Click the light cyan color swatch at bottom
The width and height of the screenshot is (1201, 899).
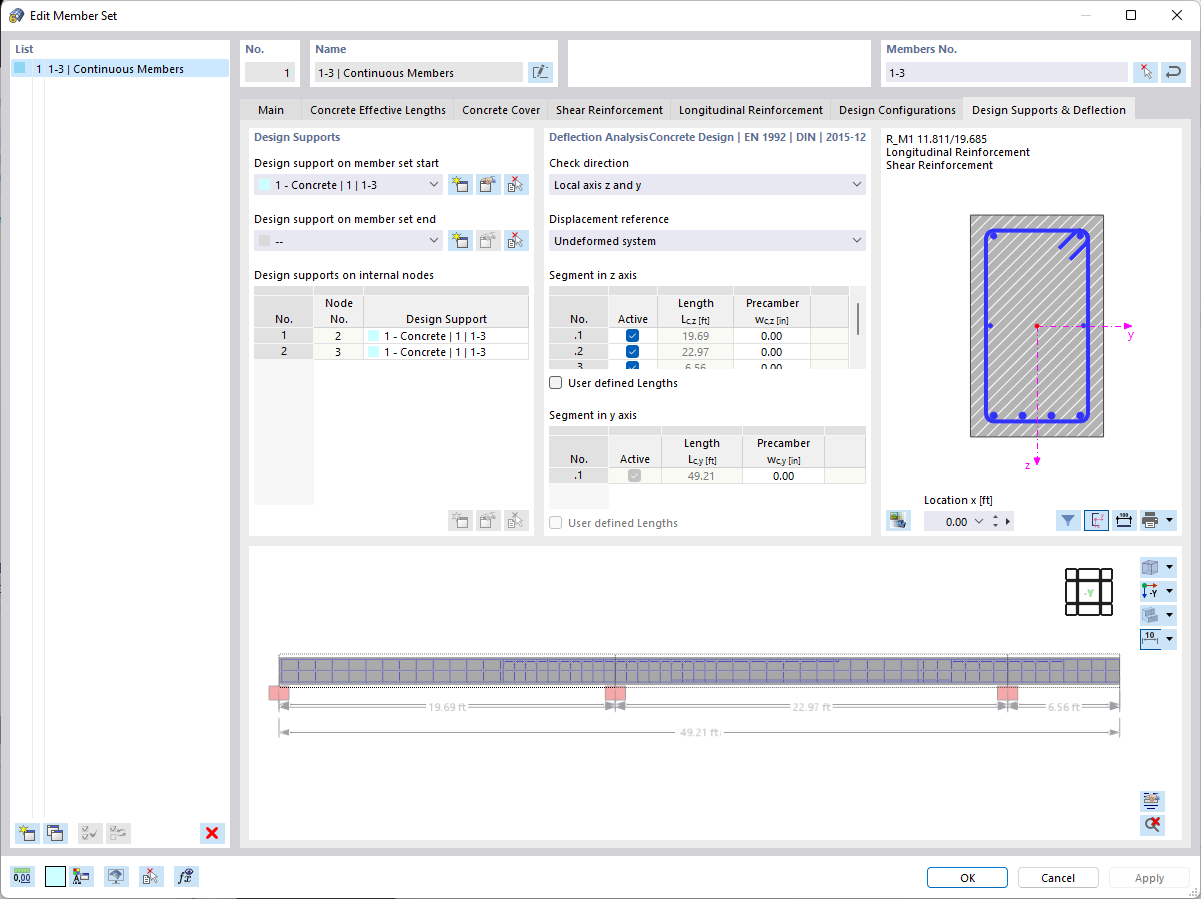pos(55,877)
